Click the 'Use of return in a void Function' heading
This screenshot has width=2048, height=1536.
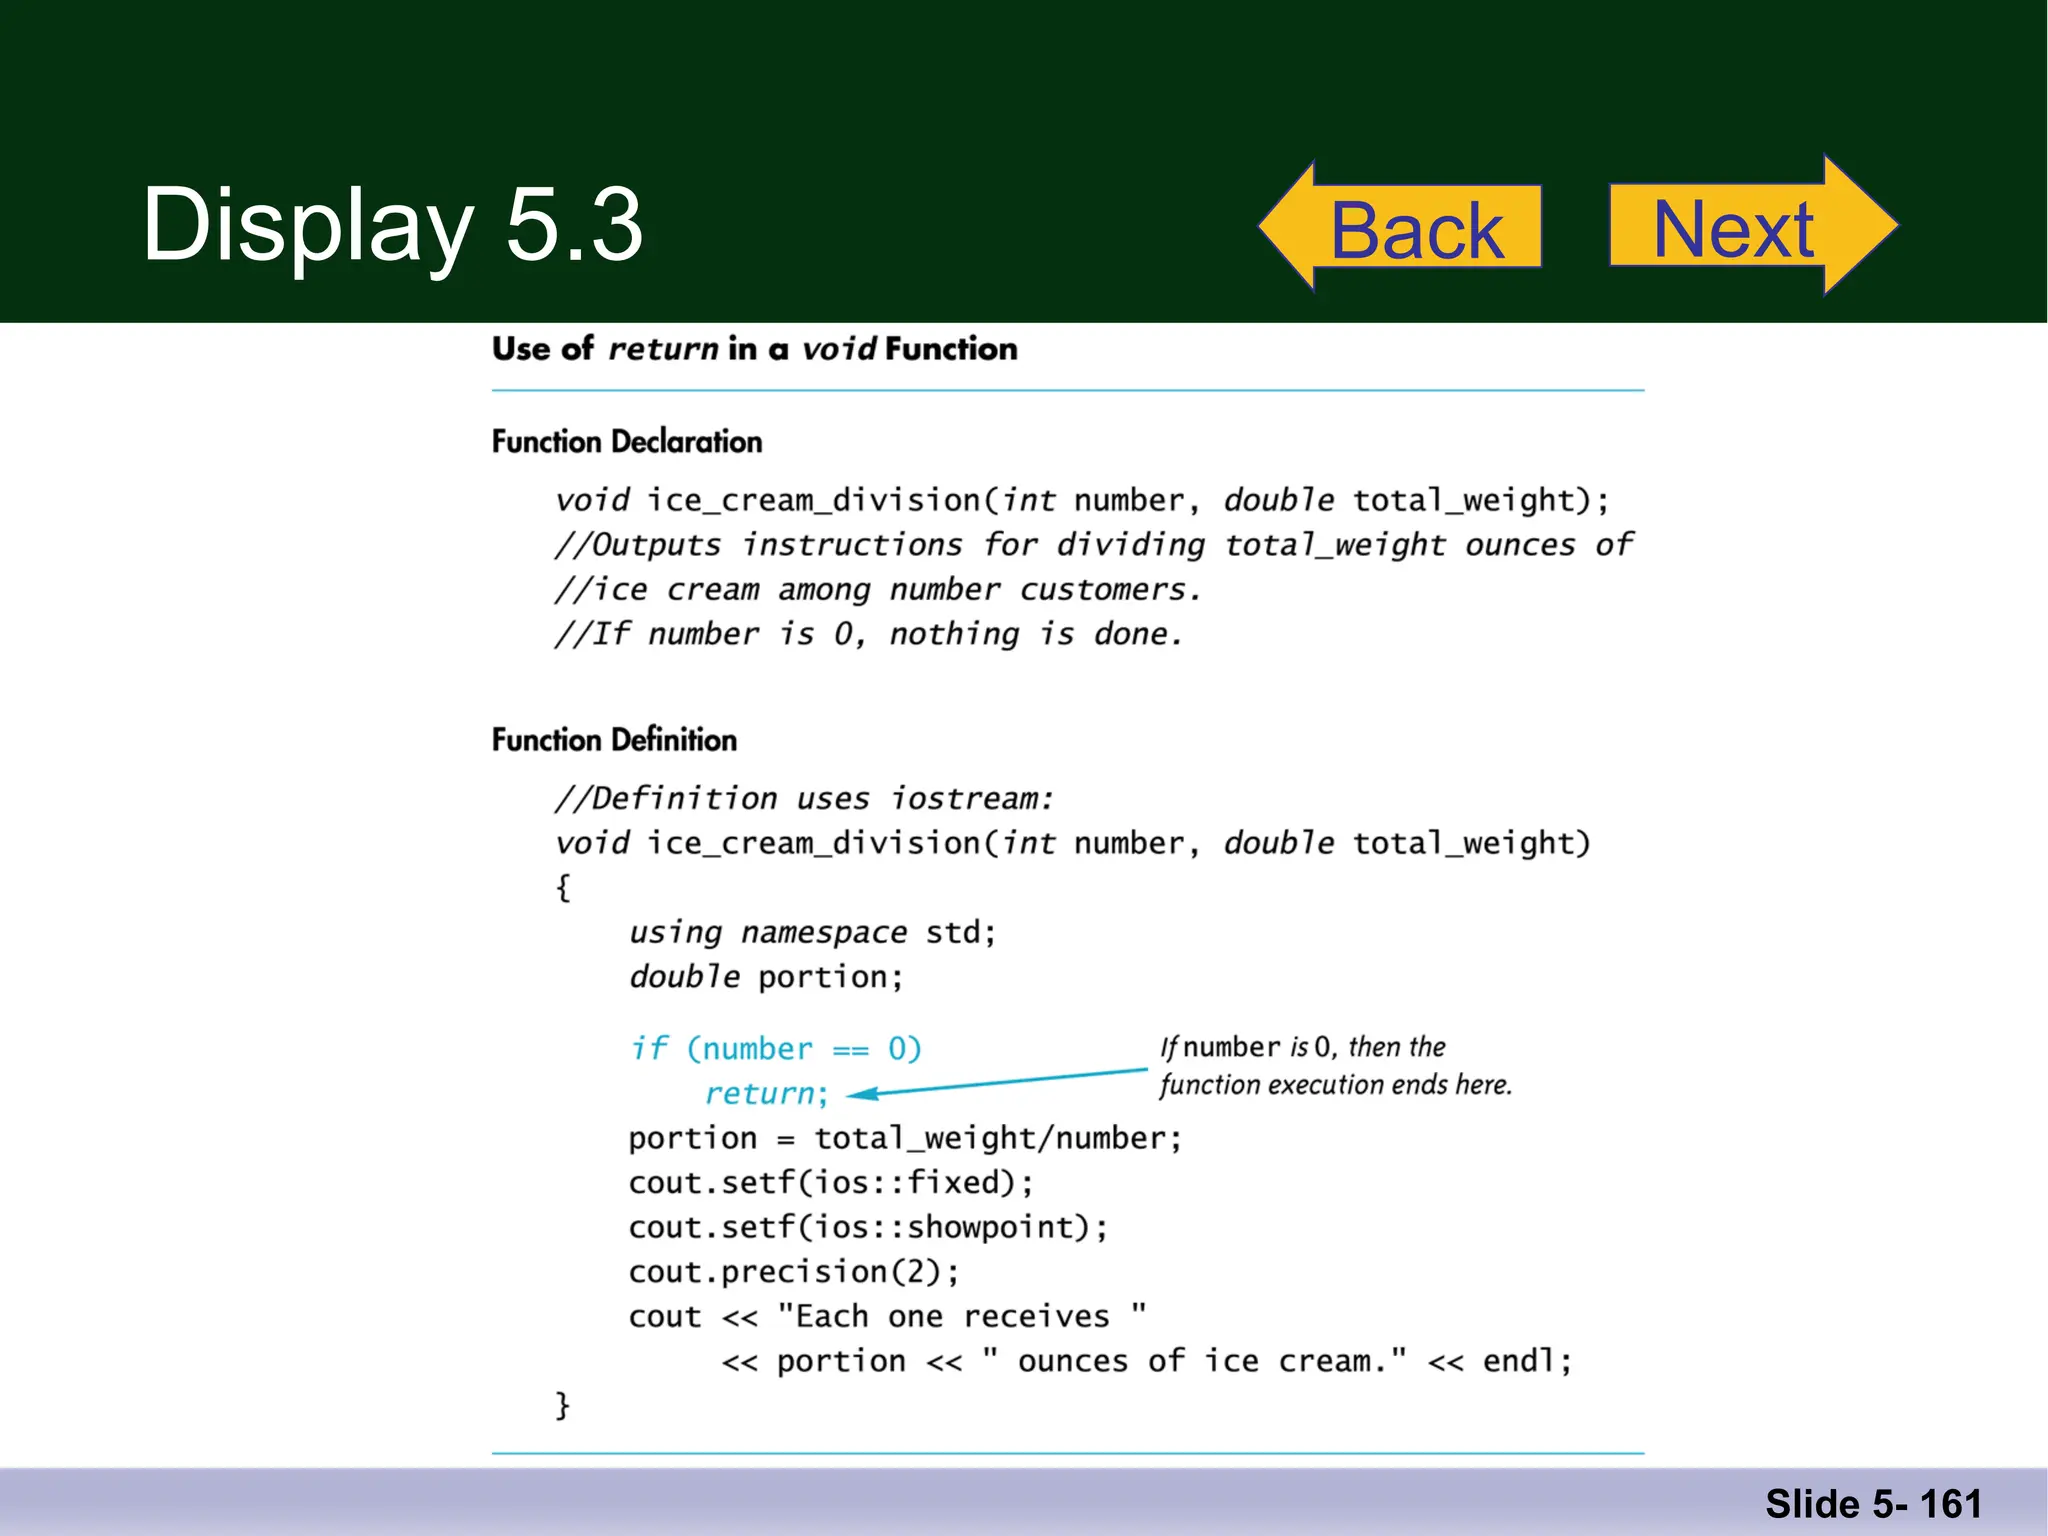click(754, 349)
